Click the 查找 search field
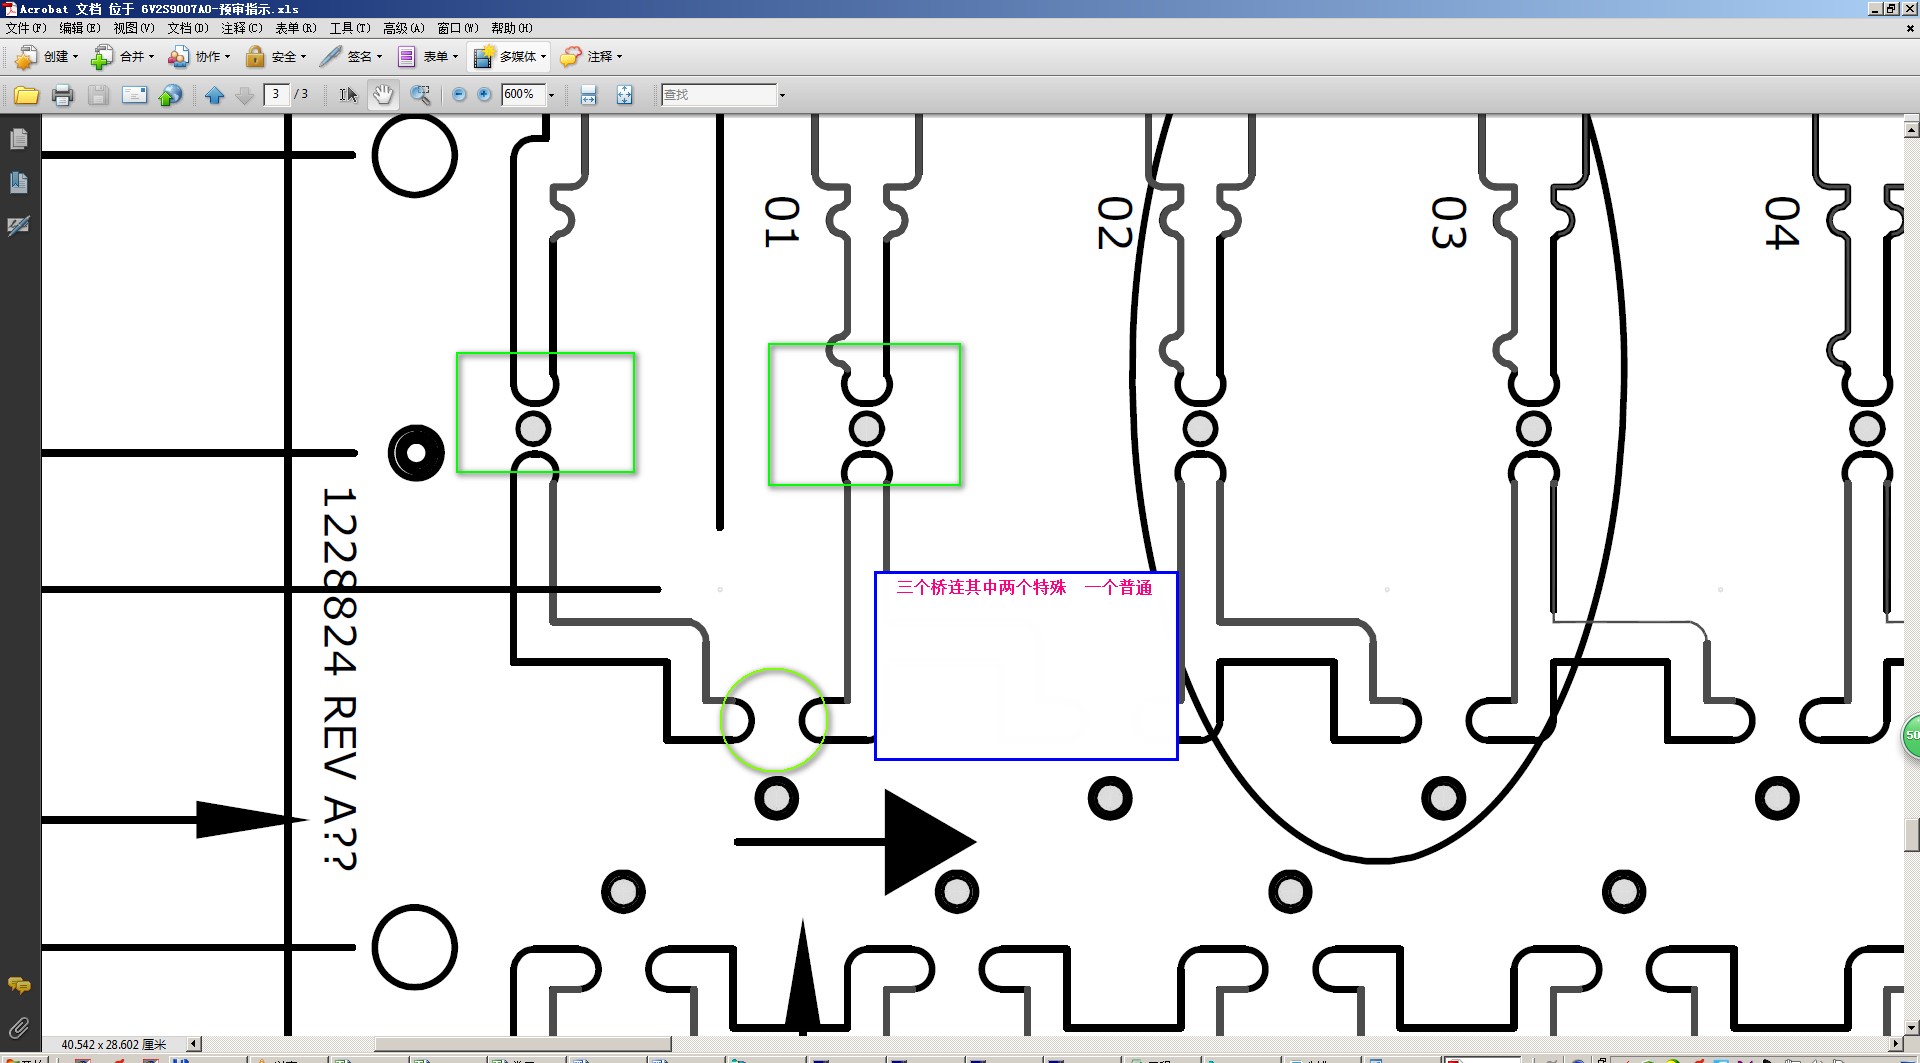The image size is (1920, 1063). click(719, 95)
